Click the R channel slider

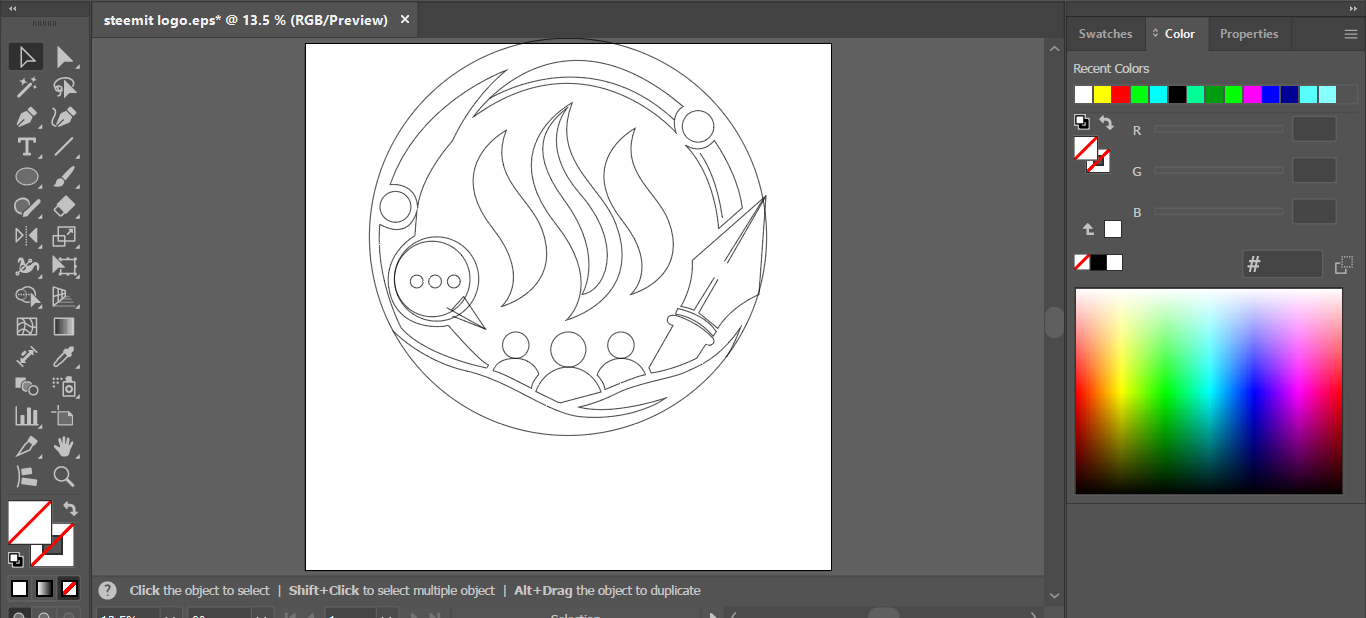pos(1218,129)
